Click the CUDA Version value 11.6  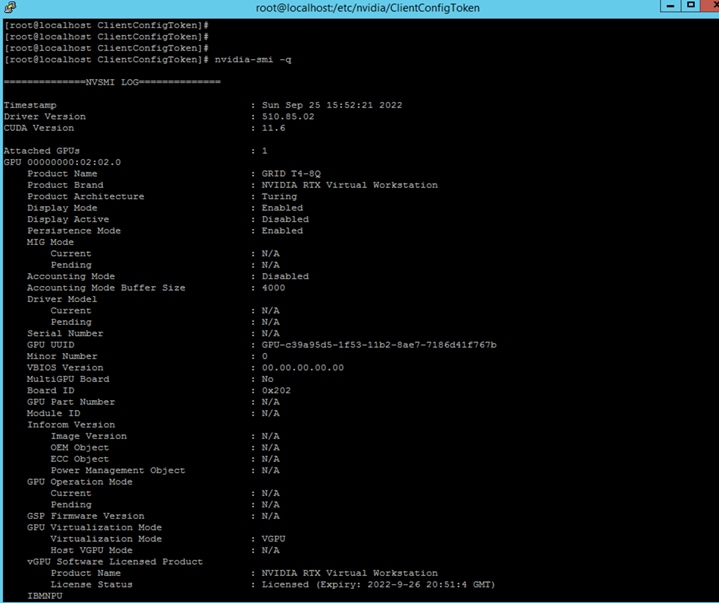pyautogui.click(x=273, y=128)
